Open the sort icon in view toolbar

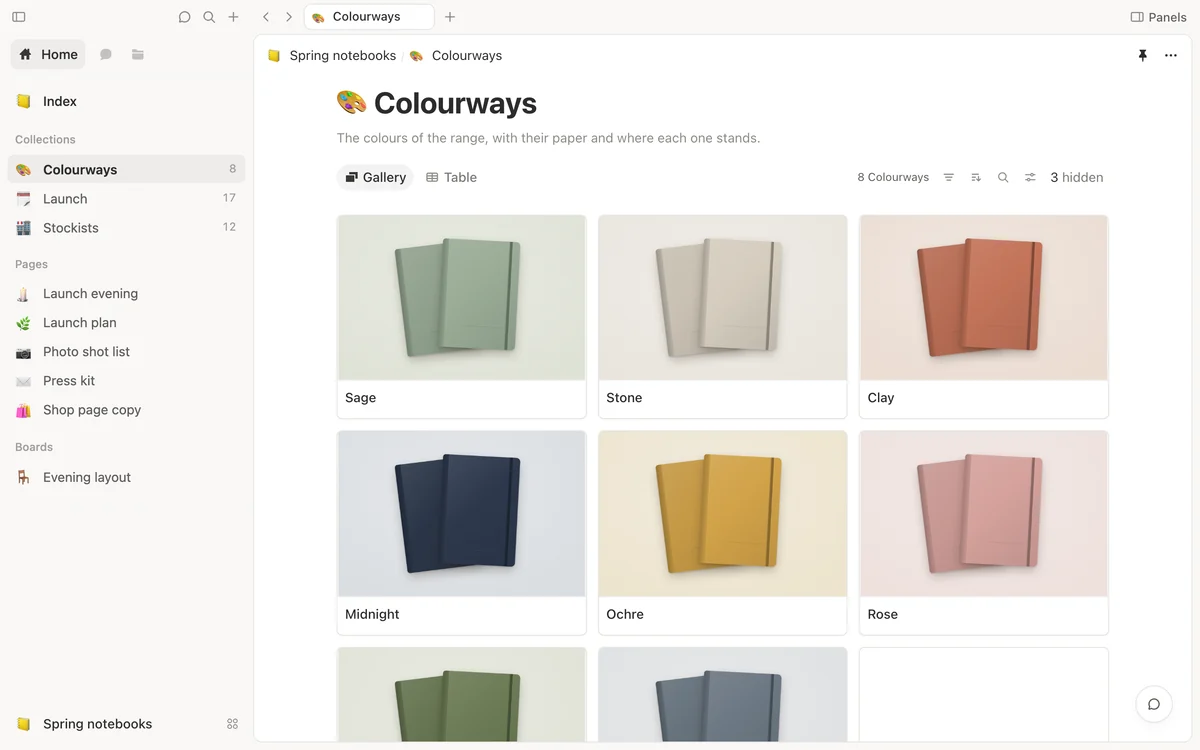(x=976, y=177)
